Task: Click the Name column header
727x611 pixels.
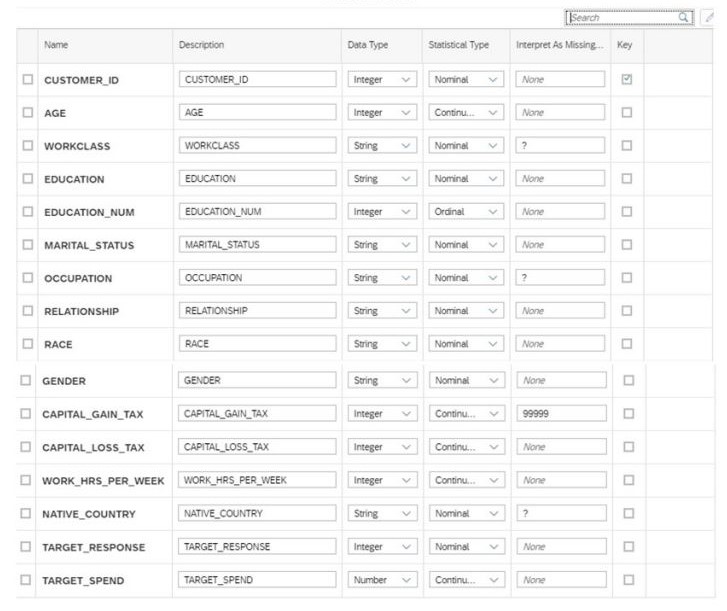Action: pyautogui.click(x=57, y=46)
